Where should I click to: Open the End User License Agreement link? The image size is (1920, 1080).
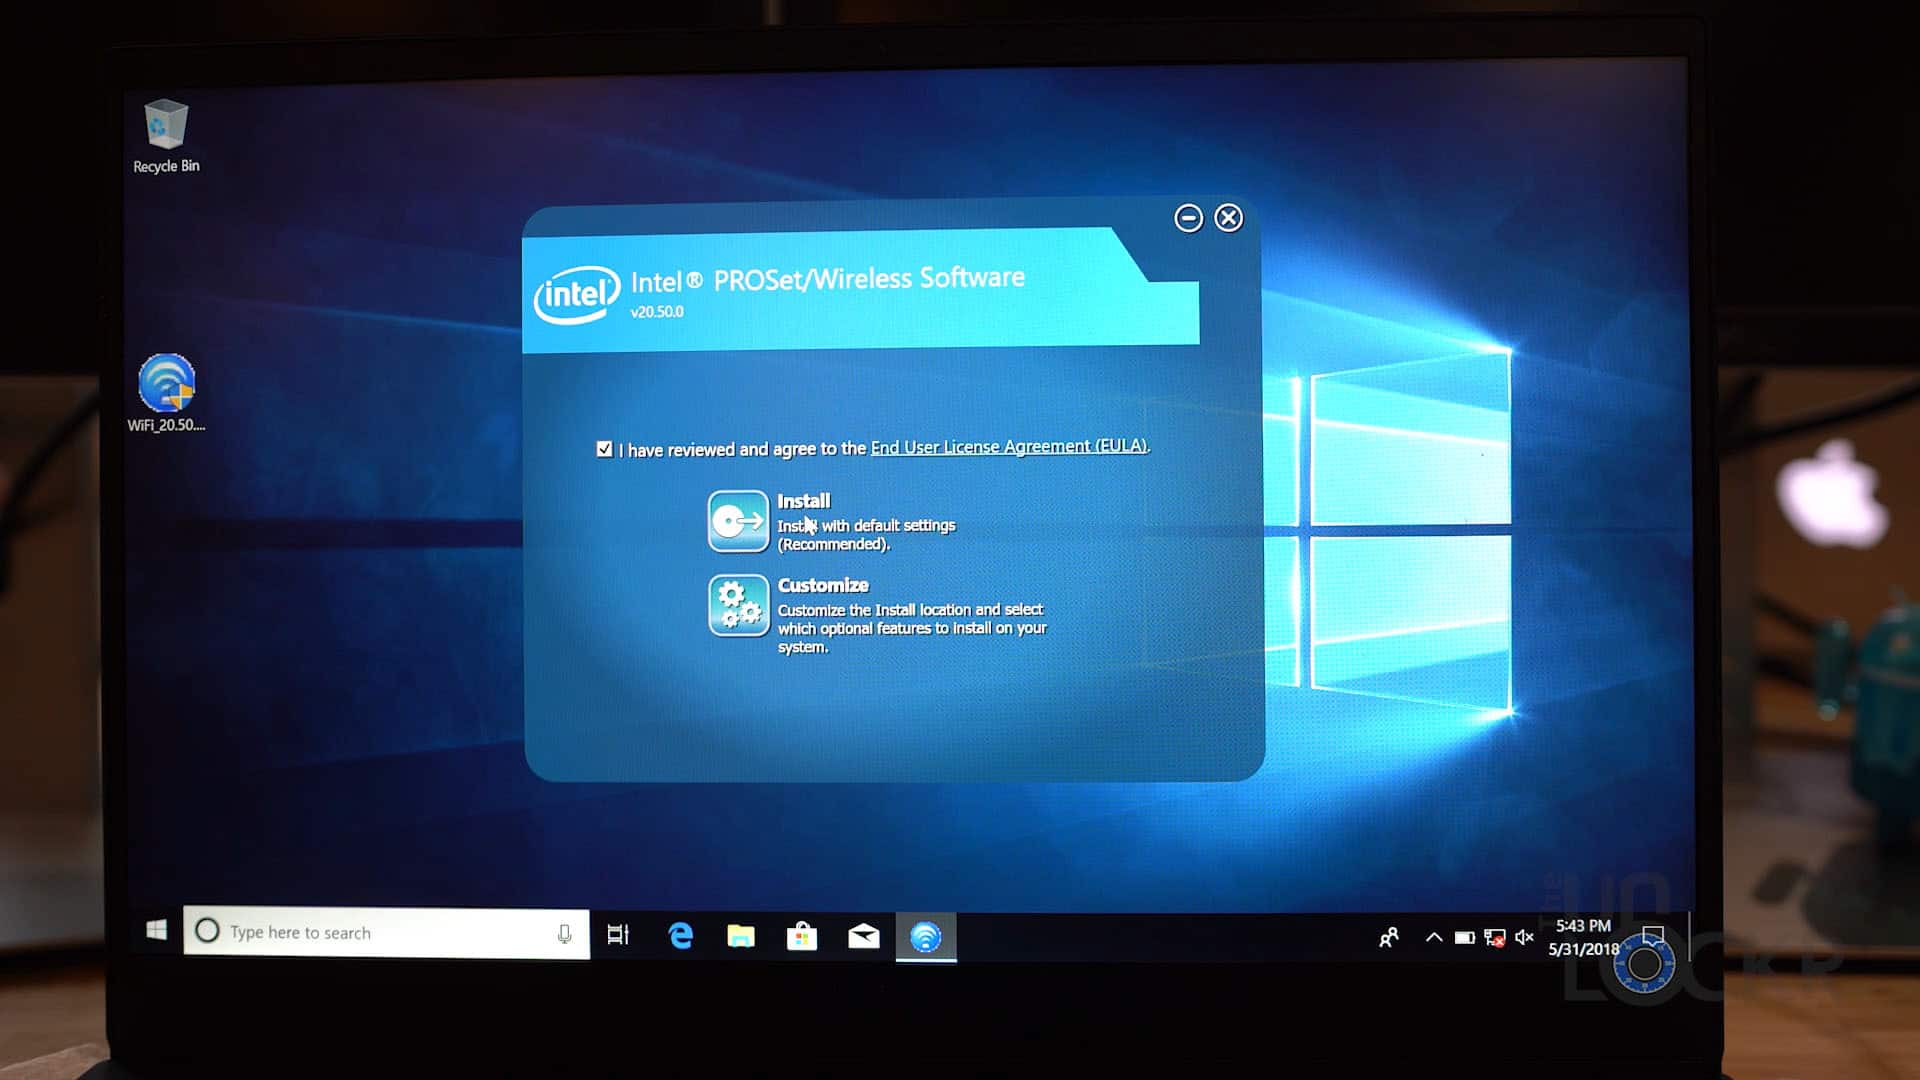(1008, 447)
